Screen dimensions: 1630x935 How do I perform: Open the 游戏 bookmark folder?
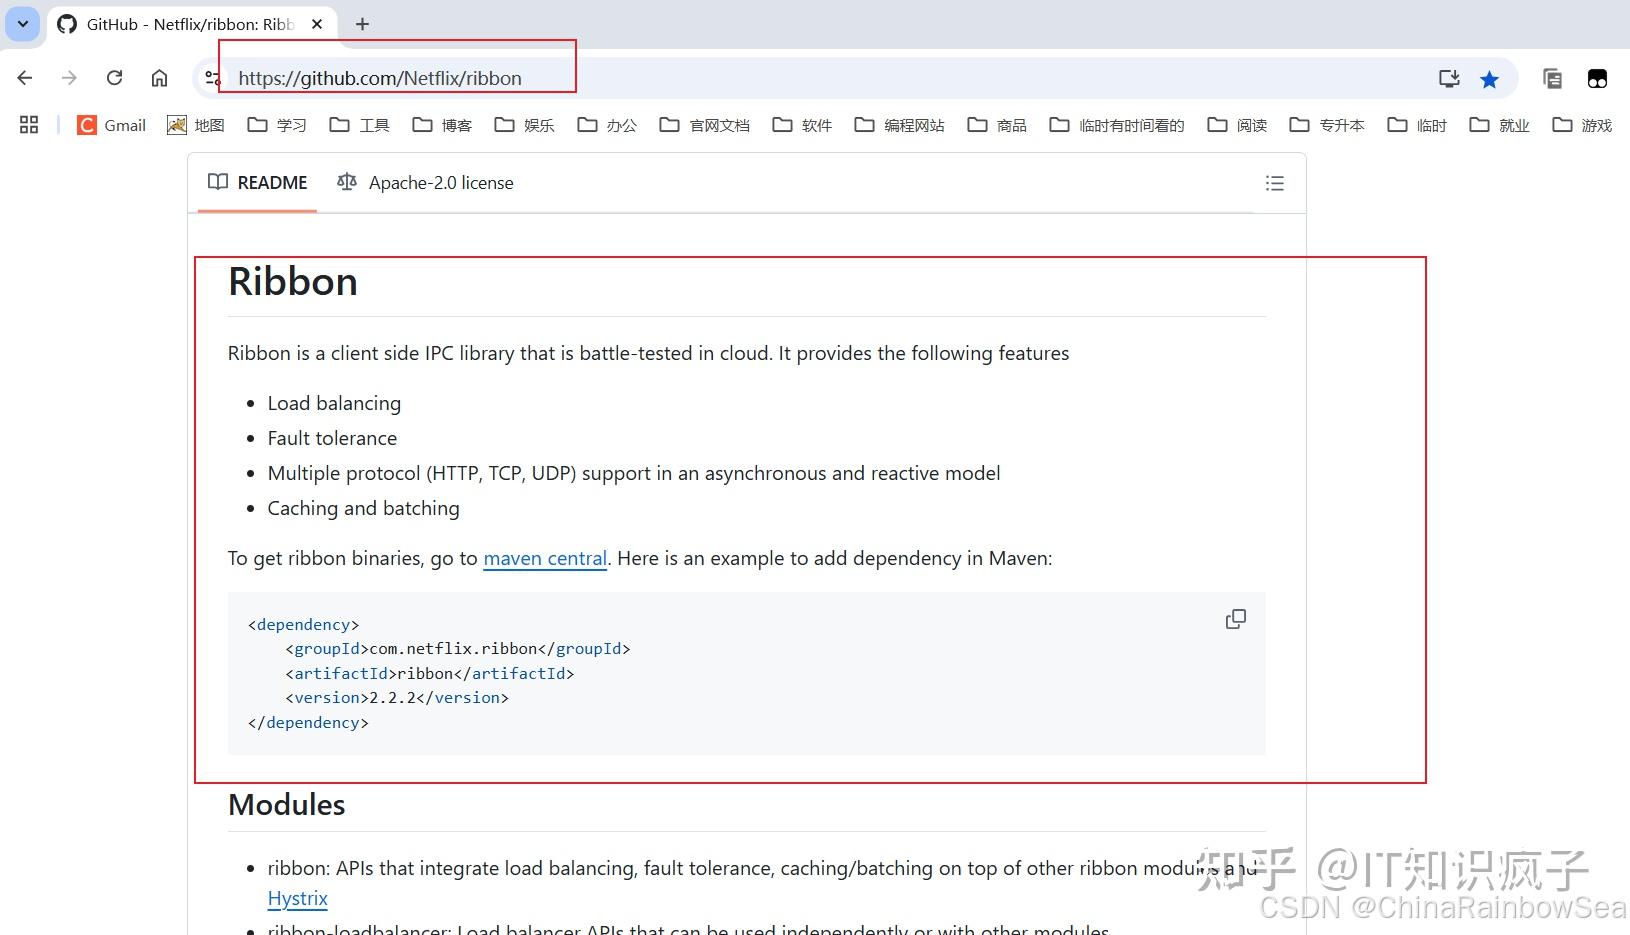coord(1582,125)
